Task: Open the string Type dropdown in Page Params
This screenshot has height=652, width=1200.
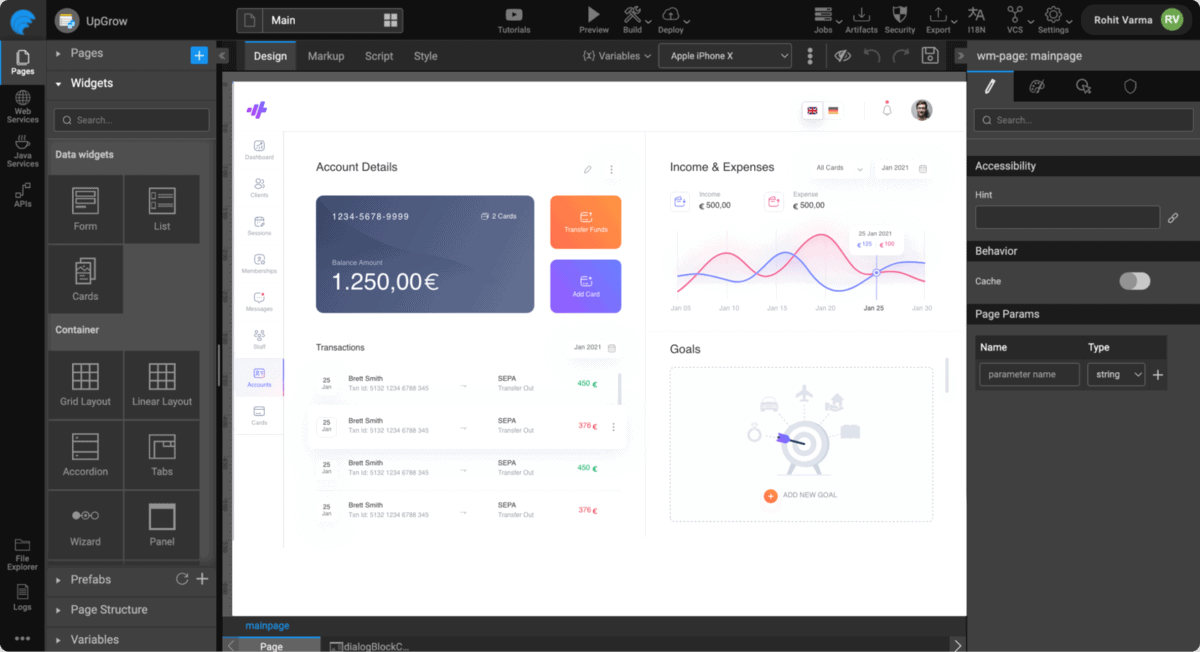Action: coord(1113,374)
